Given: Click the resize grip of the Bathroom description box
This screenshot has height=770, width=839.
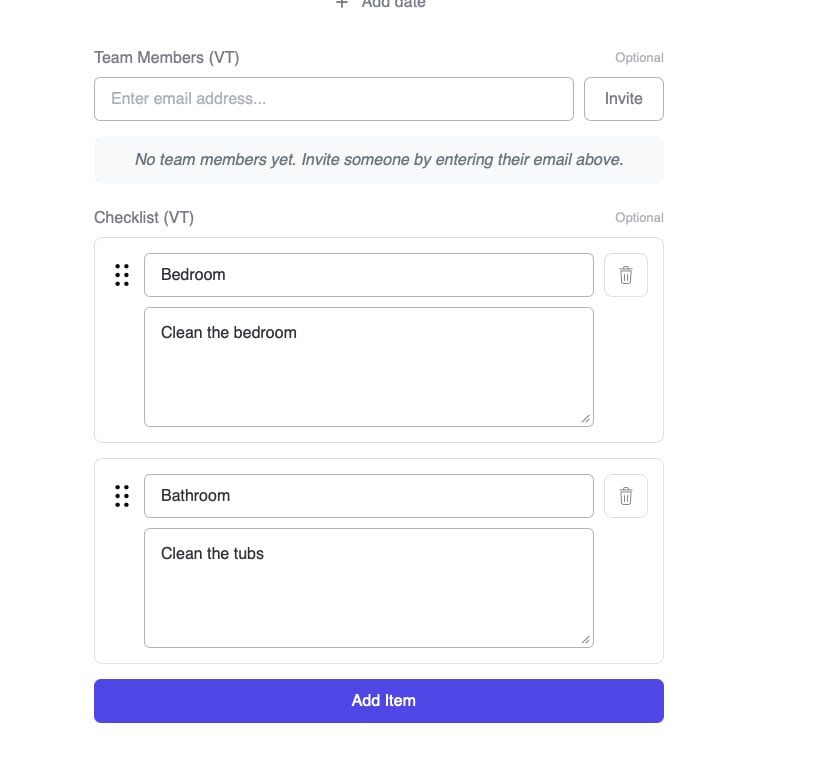Looking at the screenshot, I should tap(586, 640).
